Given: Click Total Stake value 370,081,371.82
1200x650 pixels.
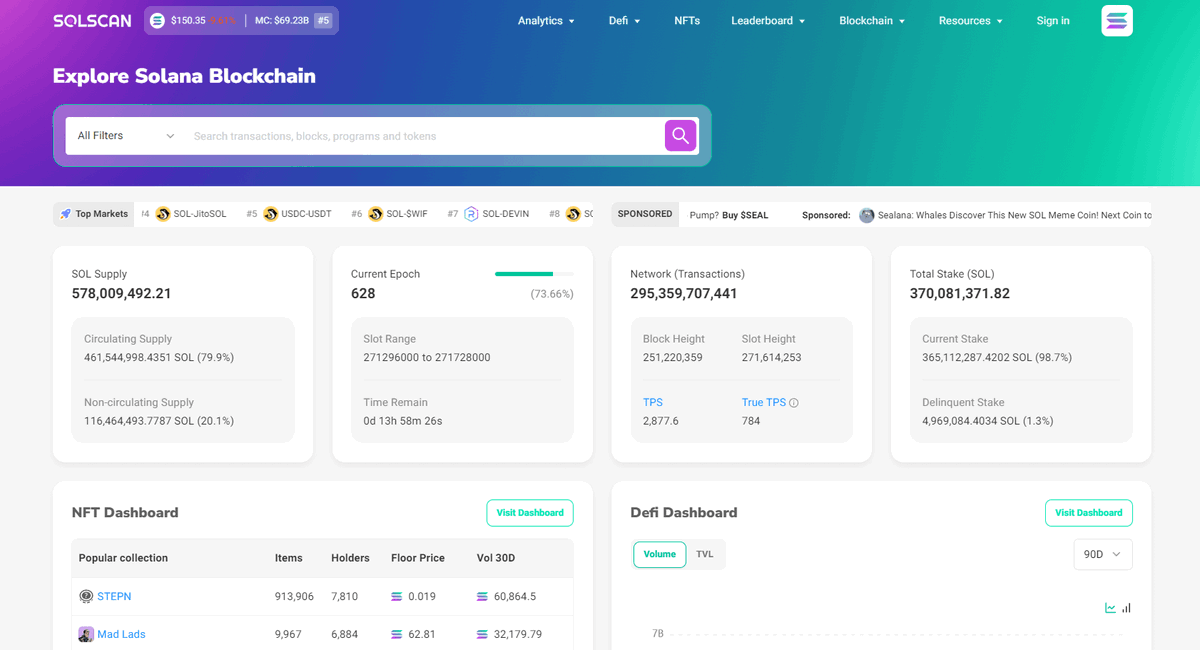Looking at the screenshot, I should [960, 294].
